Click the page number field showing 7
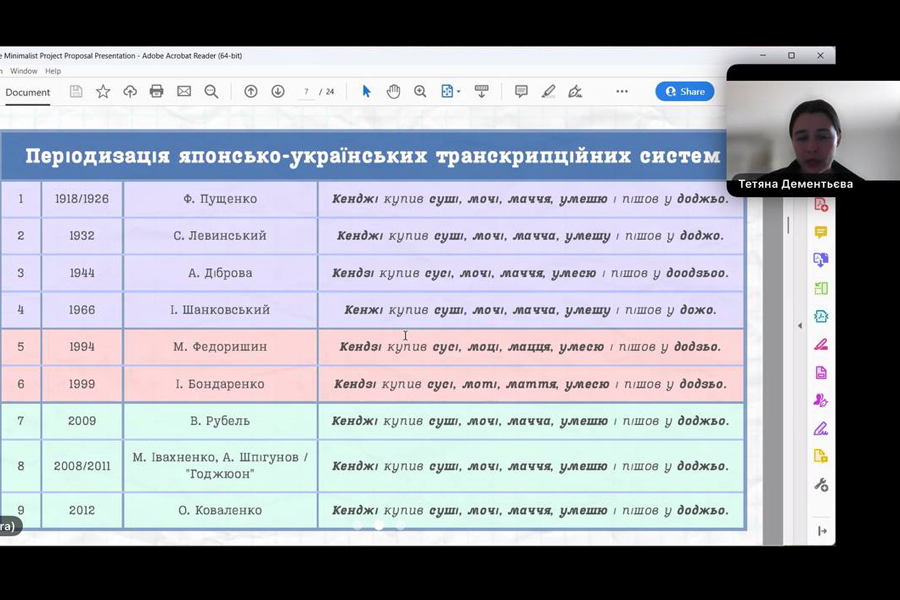 [x=307, y=91]
